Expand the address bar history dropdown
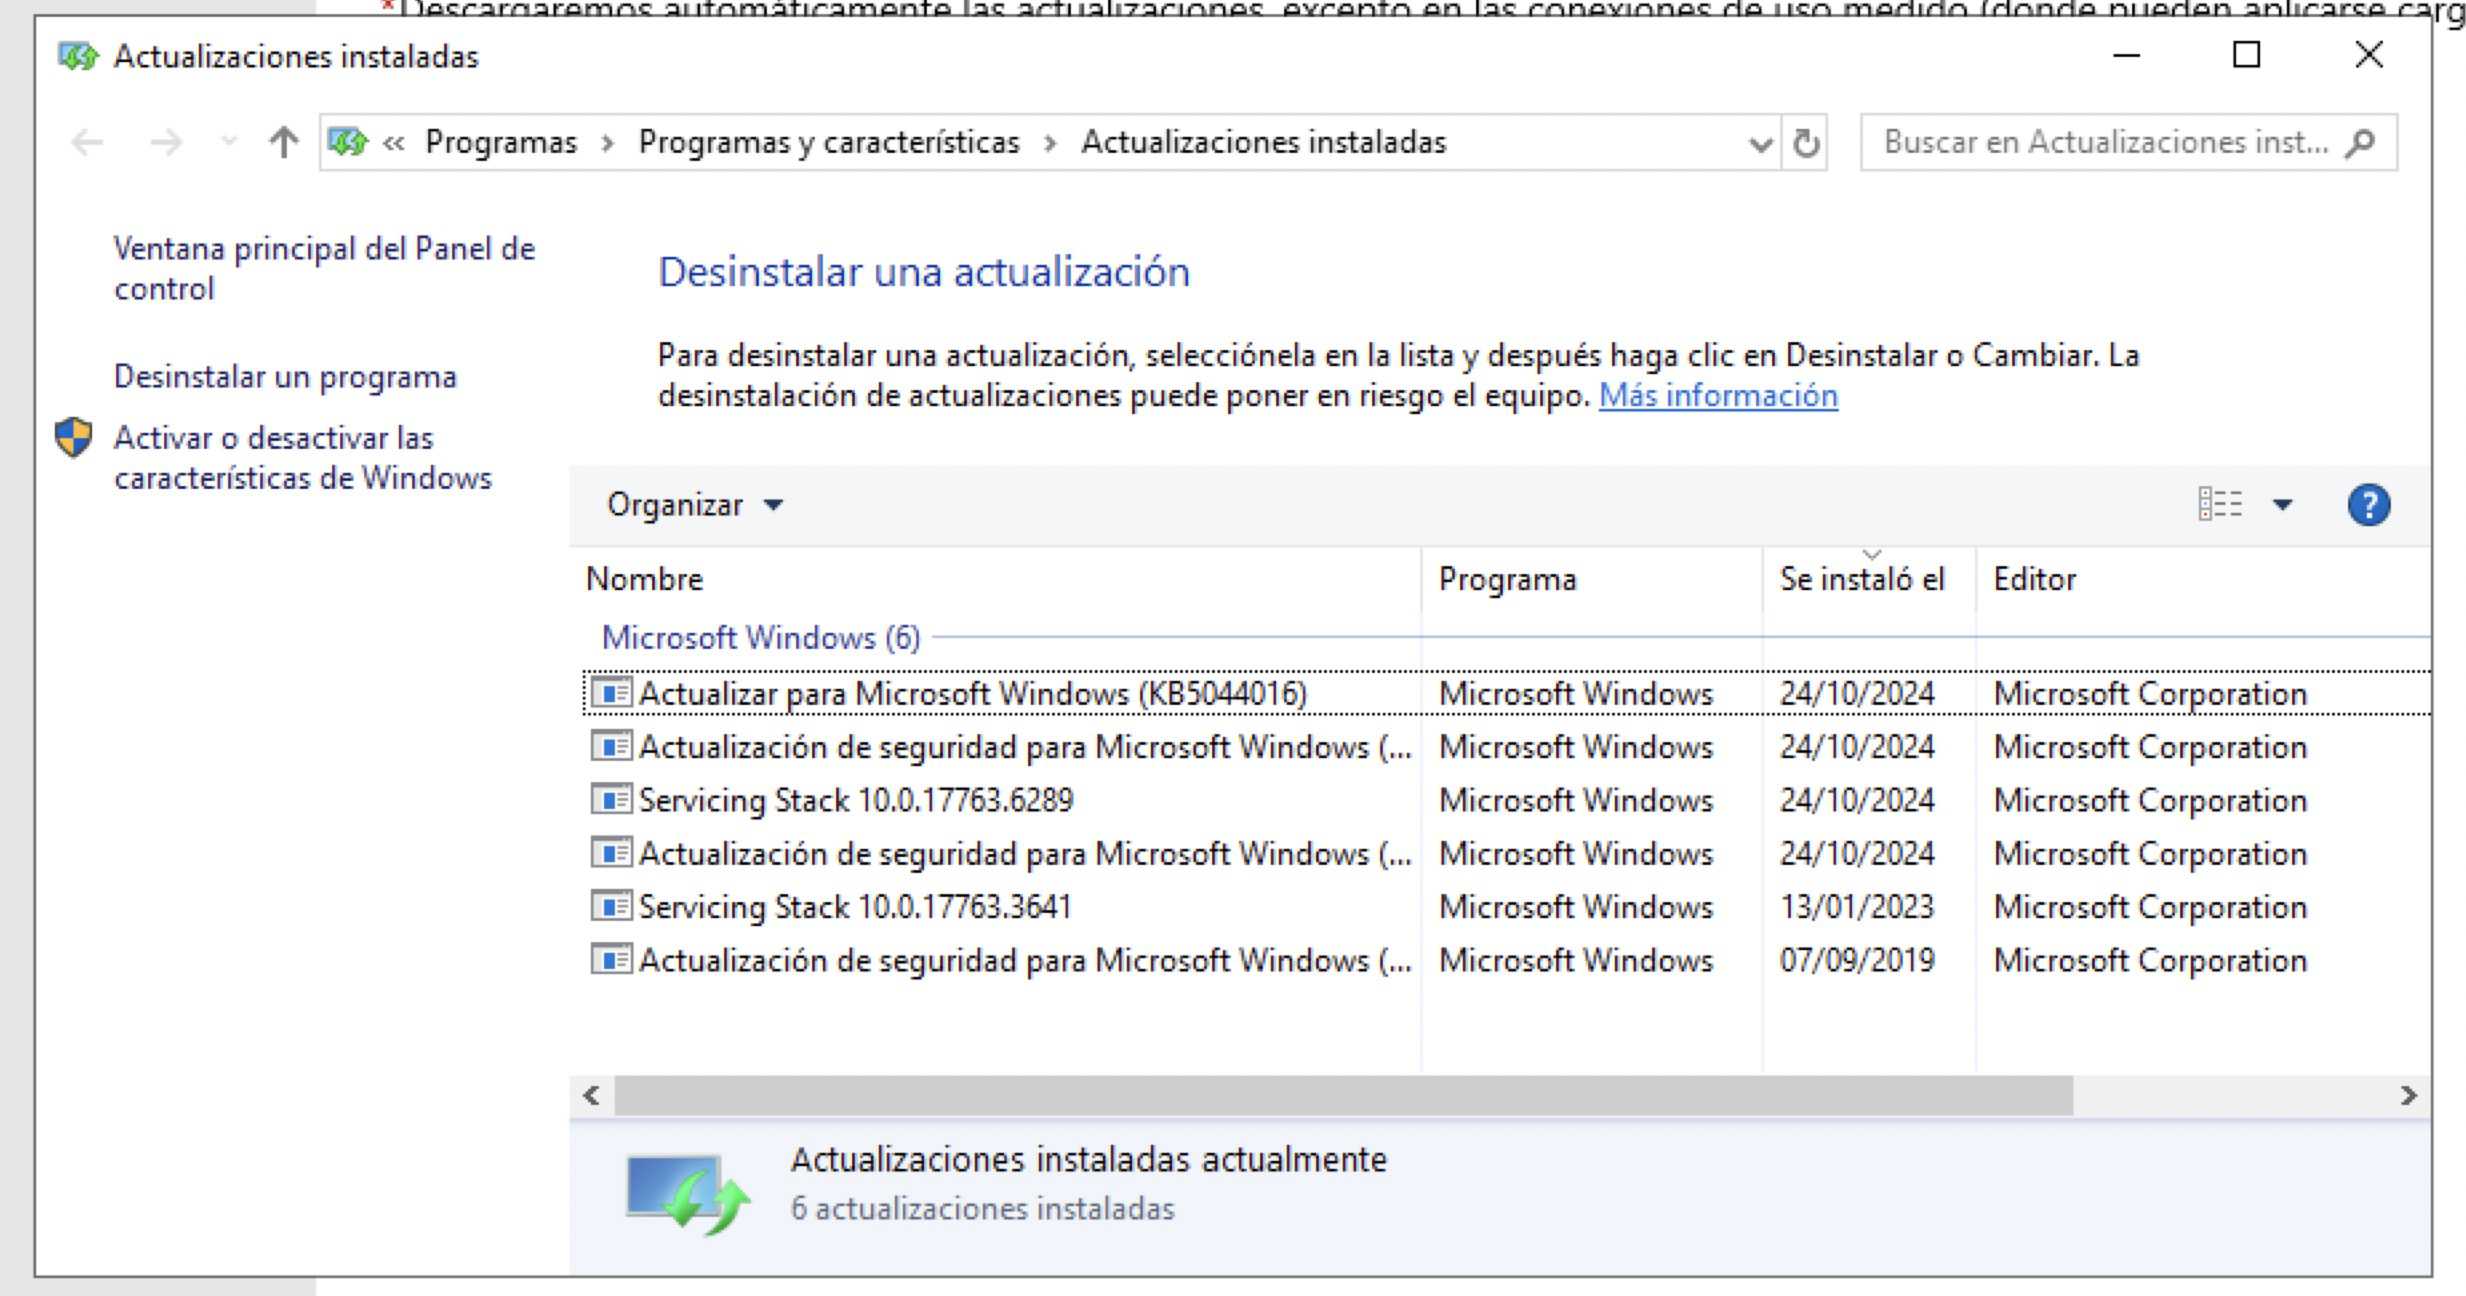 pyautogui.click(x=1761, y=143)
